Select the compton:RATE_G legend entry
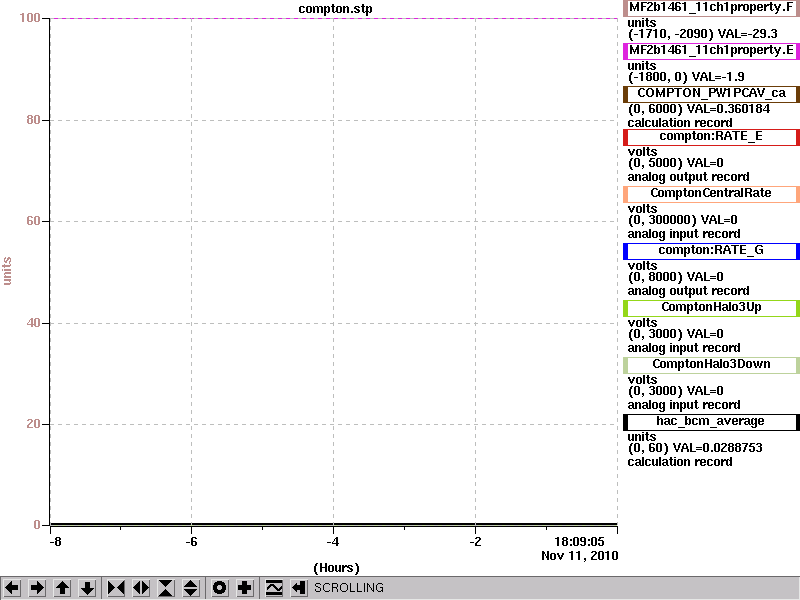800x600 pixels. (711, 251)
